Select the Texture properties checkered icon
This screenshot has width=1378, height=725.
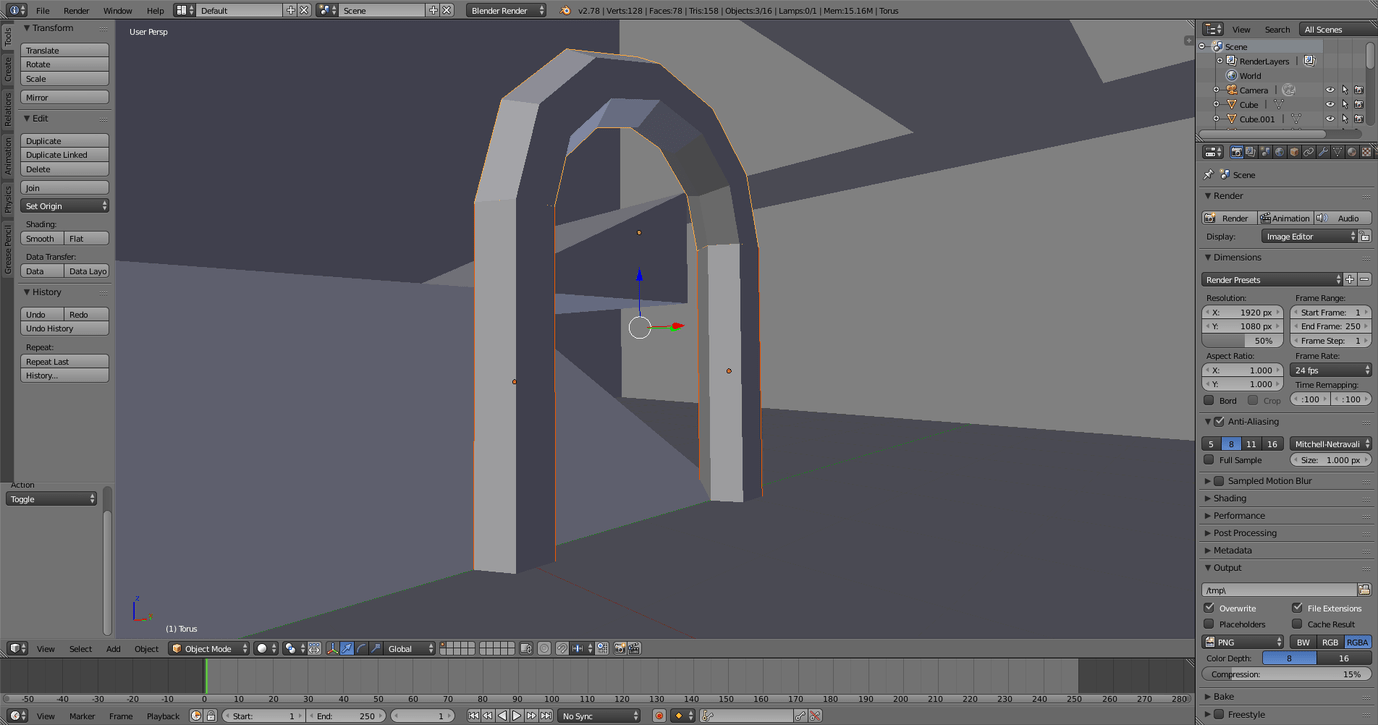tap(1366, 151)
